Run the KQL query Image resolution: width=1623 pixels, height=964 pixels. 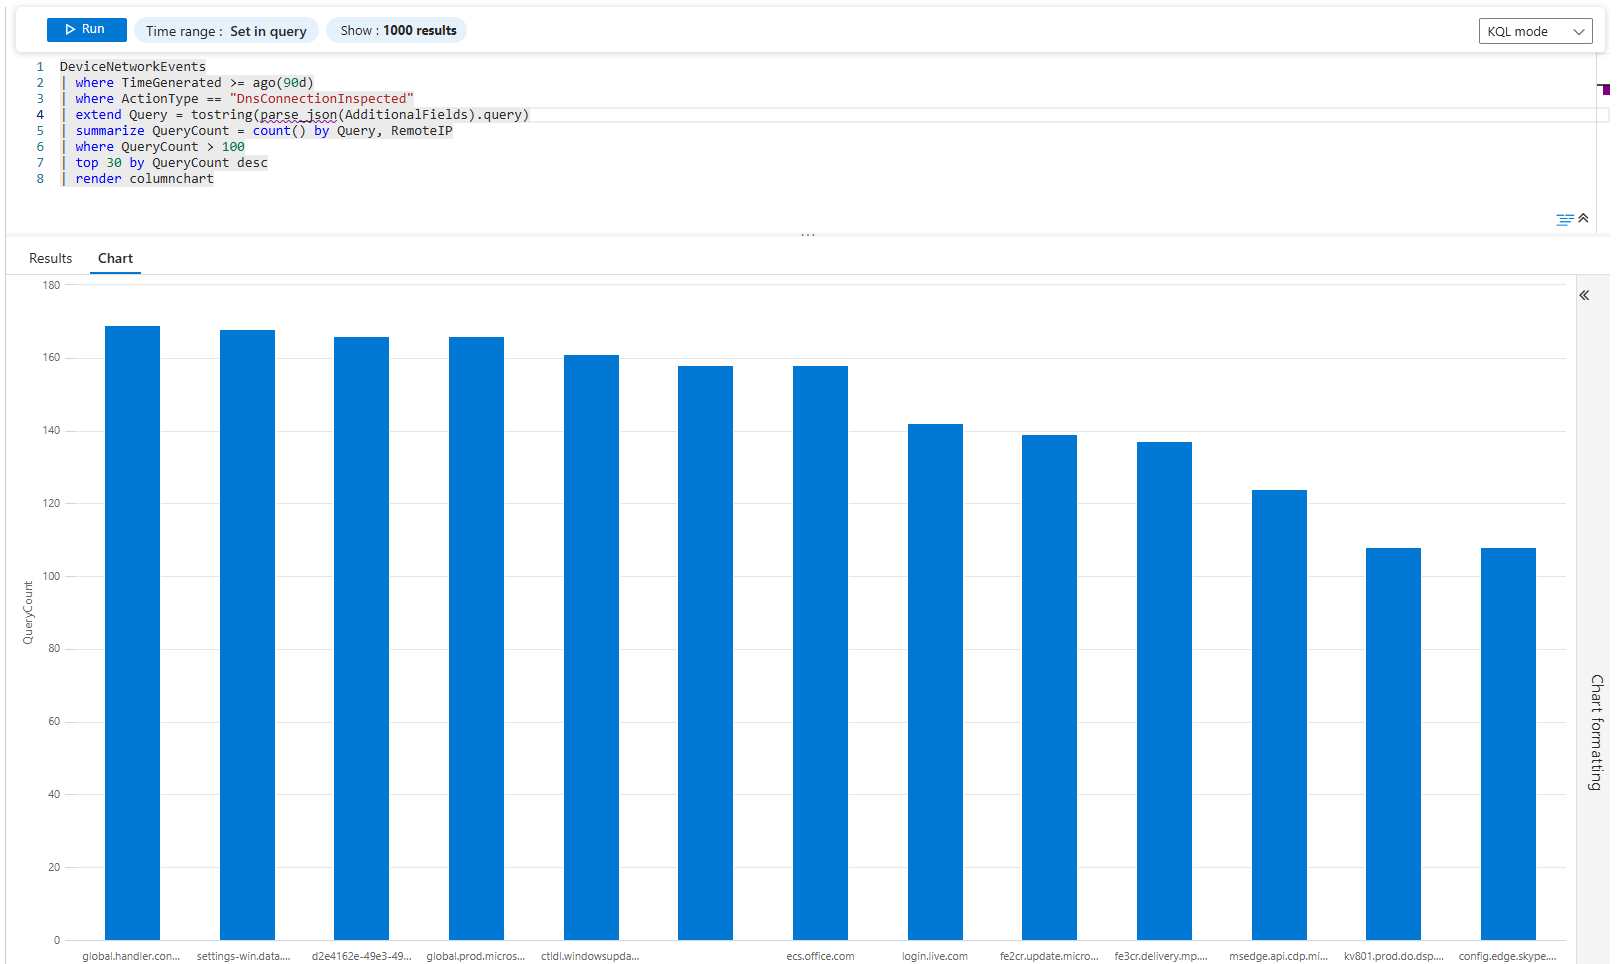click(x=86, y=30)
